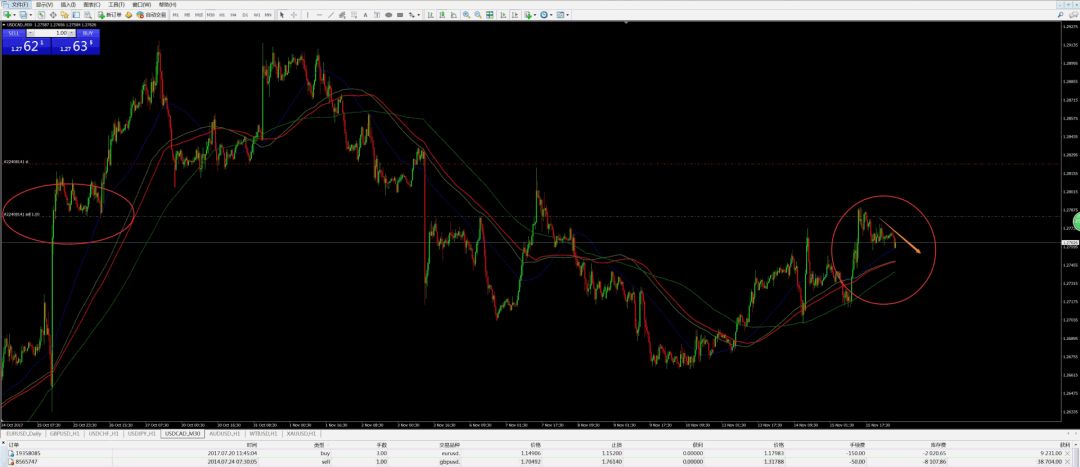Open the new chart dropdown arrow
Screen dimensions: 1080x467
point(17,15)
